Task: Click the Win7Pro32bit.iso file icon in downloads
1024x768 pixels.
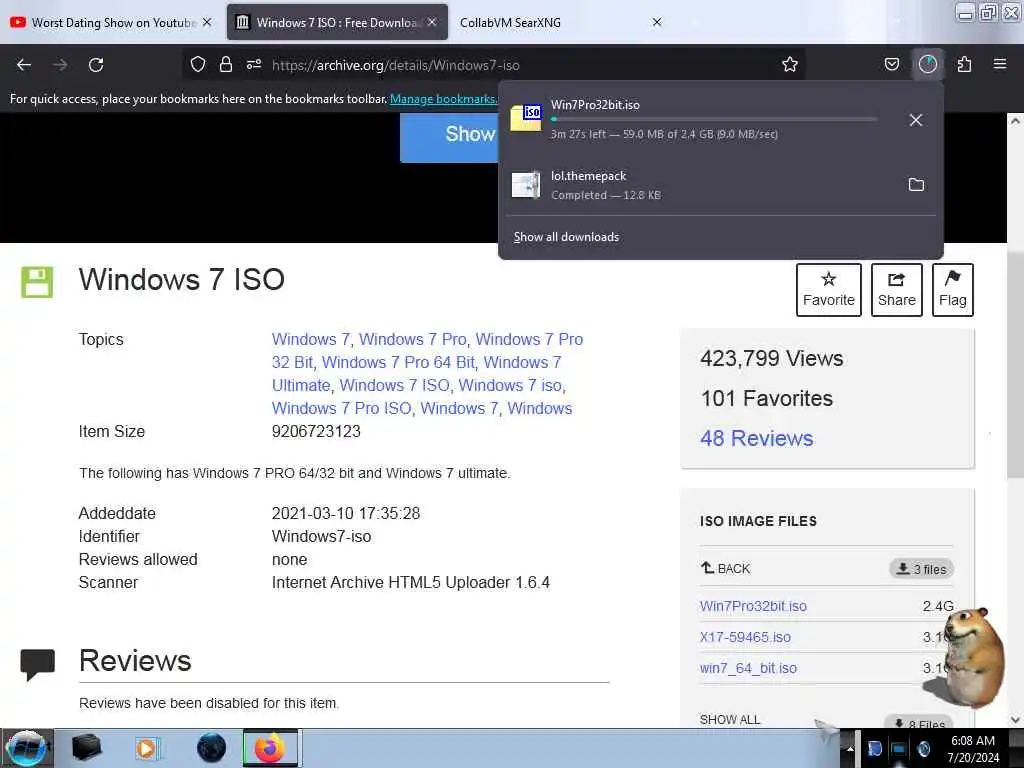Action: [526, 118]
